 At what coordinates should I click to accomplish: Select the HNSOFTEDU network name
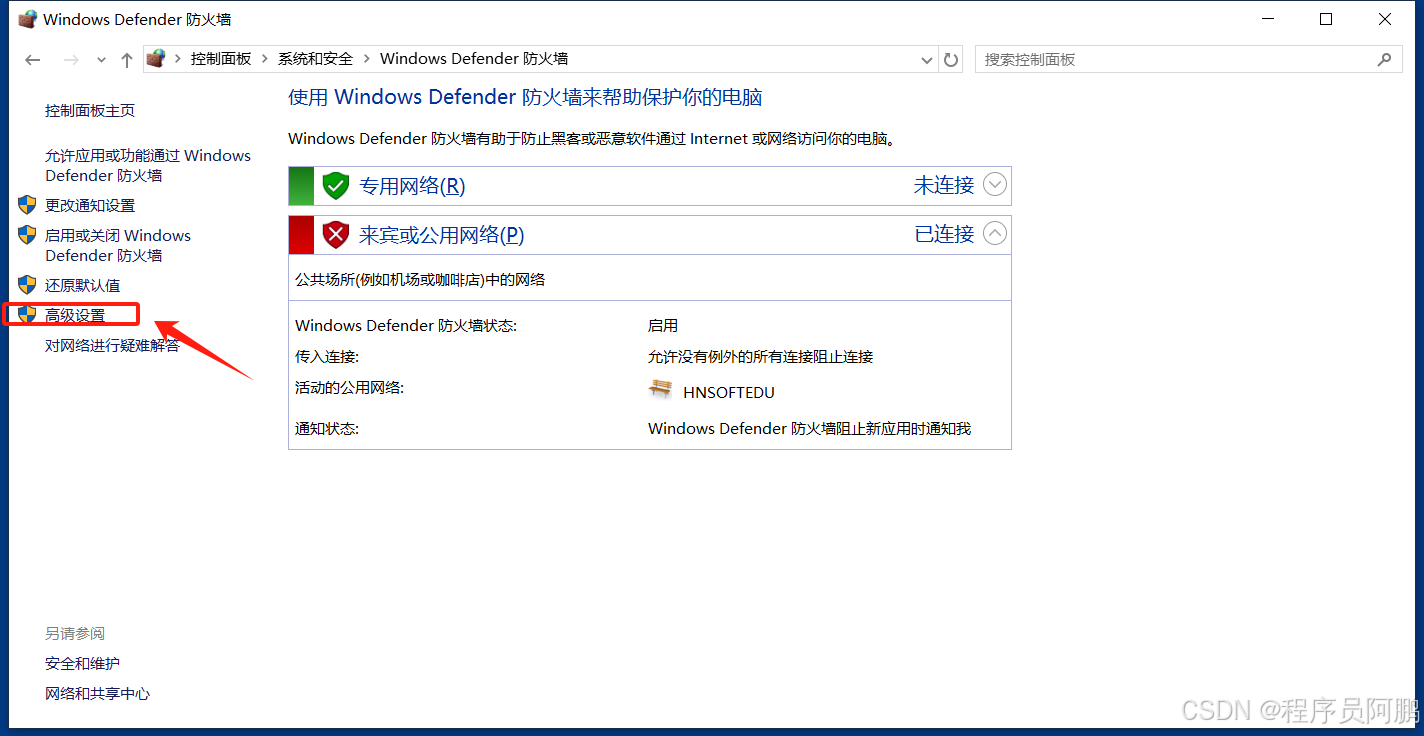(729, 393)
